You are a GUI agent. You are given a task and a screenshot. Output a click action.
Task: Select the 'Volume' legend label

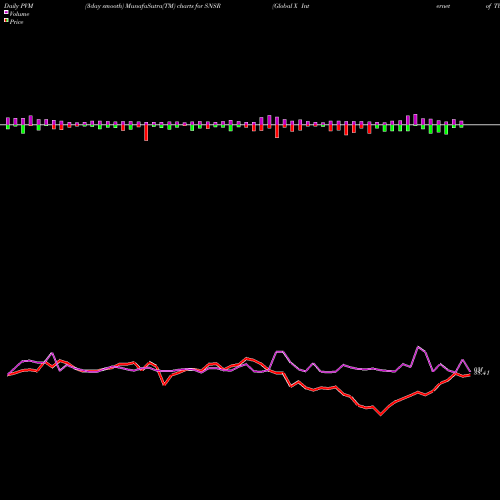pos(19,14)
